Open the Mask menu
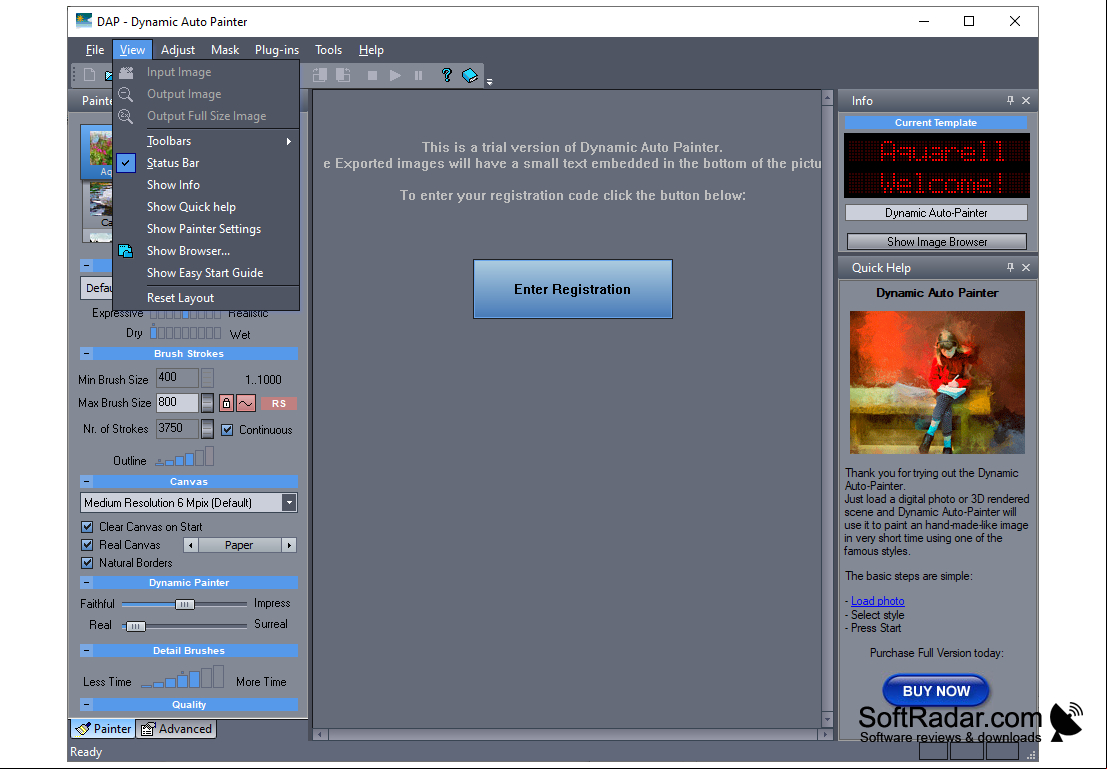The image size is (1107, 769). point(225,49)
